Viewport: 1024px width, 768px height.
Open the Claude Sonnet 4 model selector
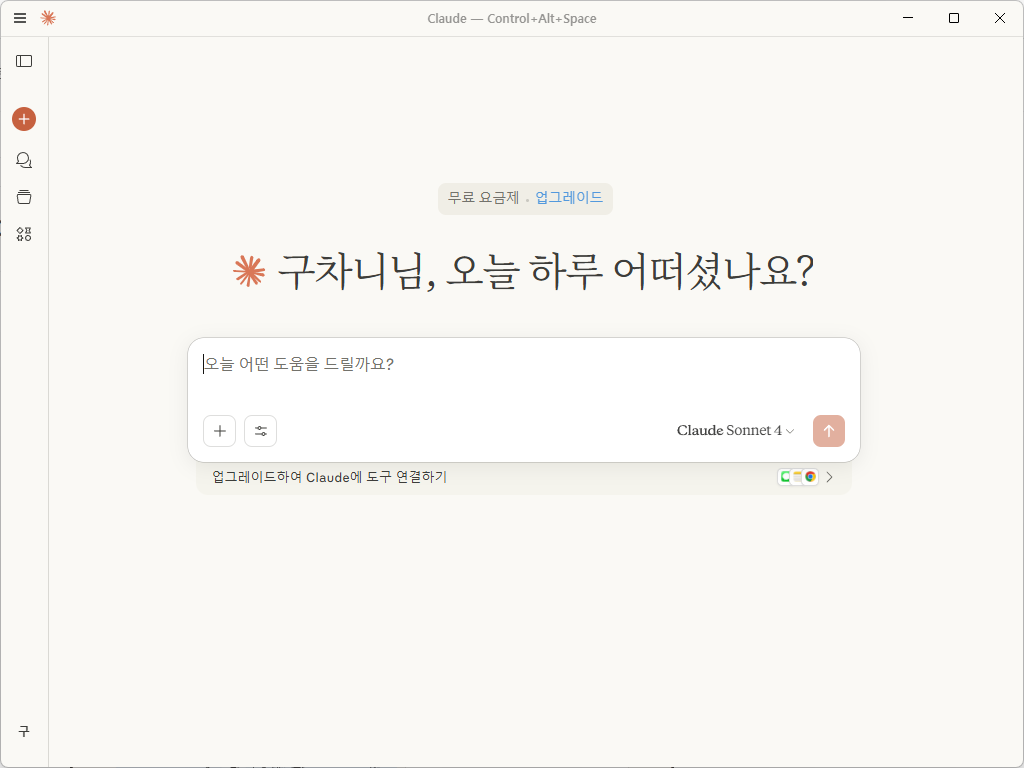tap(735, 430)
